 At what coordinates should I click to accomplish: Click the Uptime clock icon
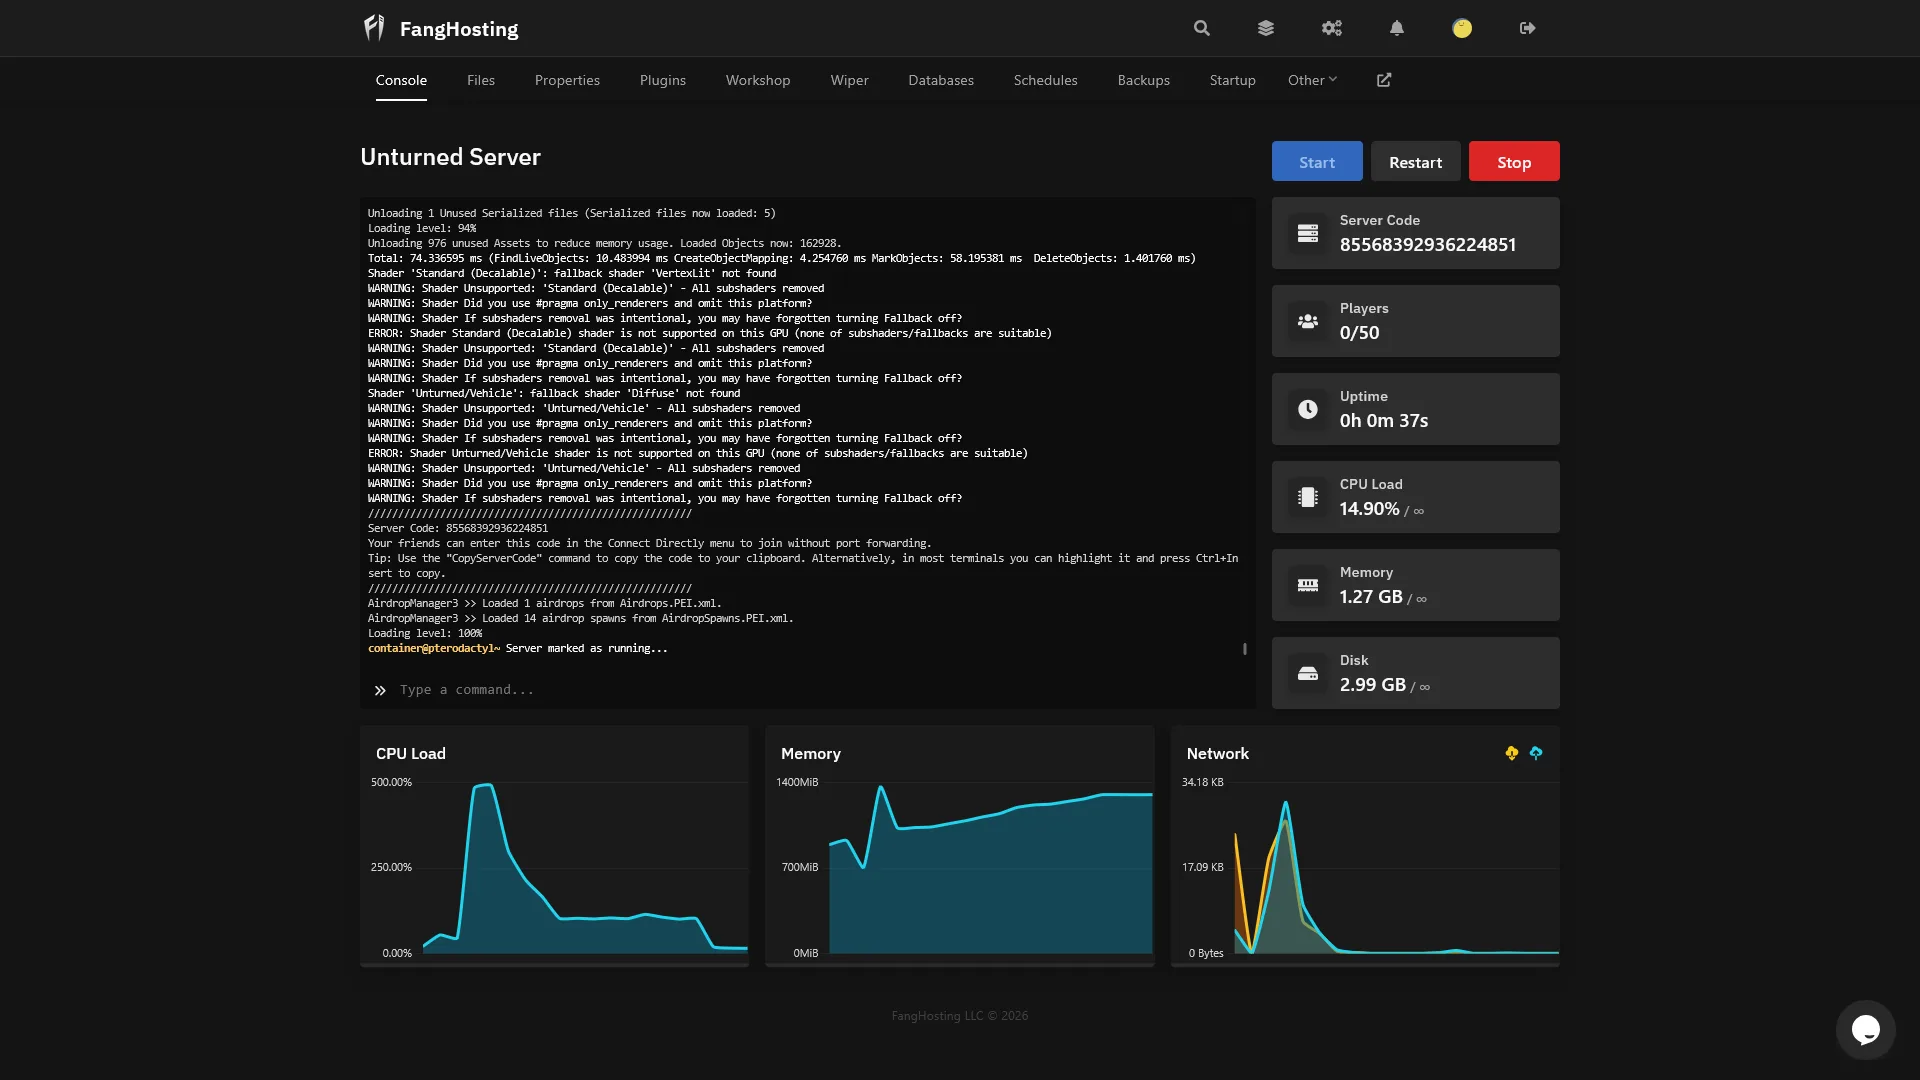tap(1308, 409)
